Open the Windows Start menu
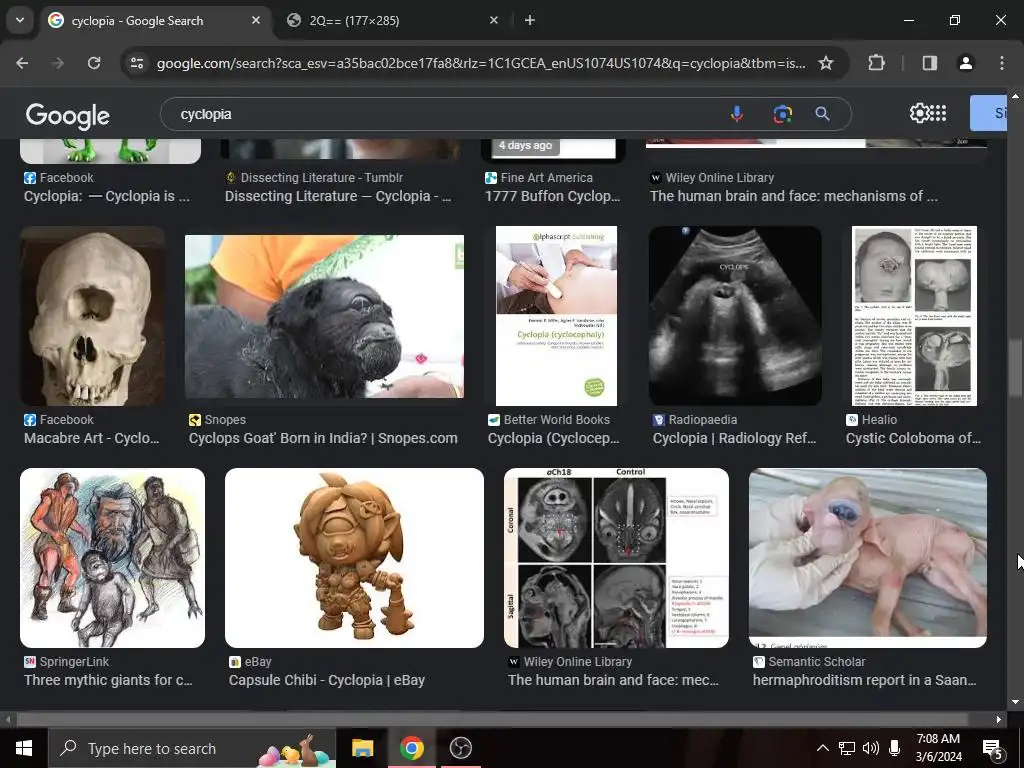This screenshot has width=1024, height=768. point(24,748)
